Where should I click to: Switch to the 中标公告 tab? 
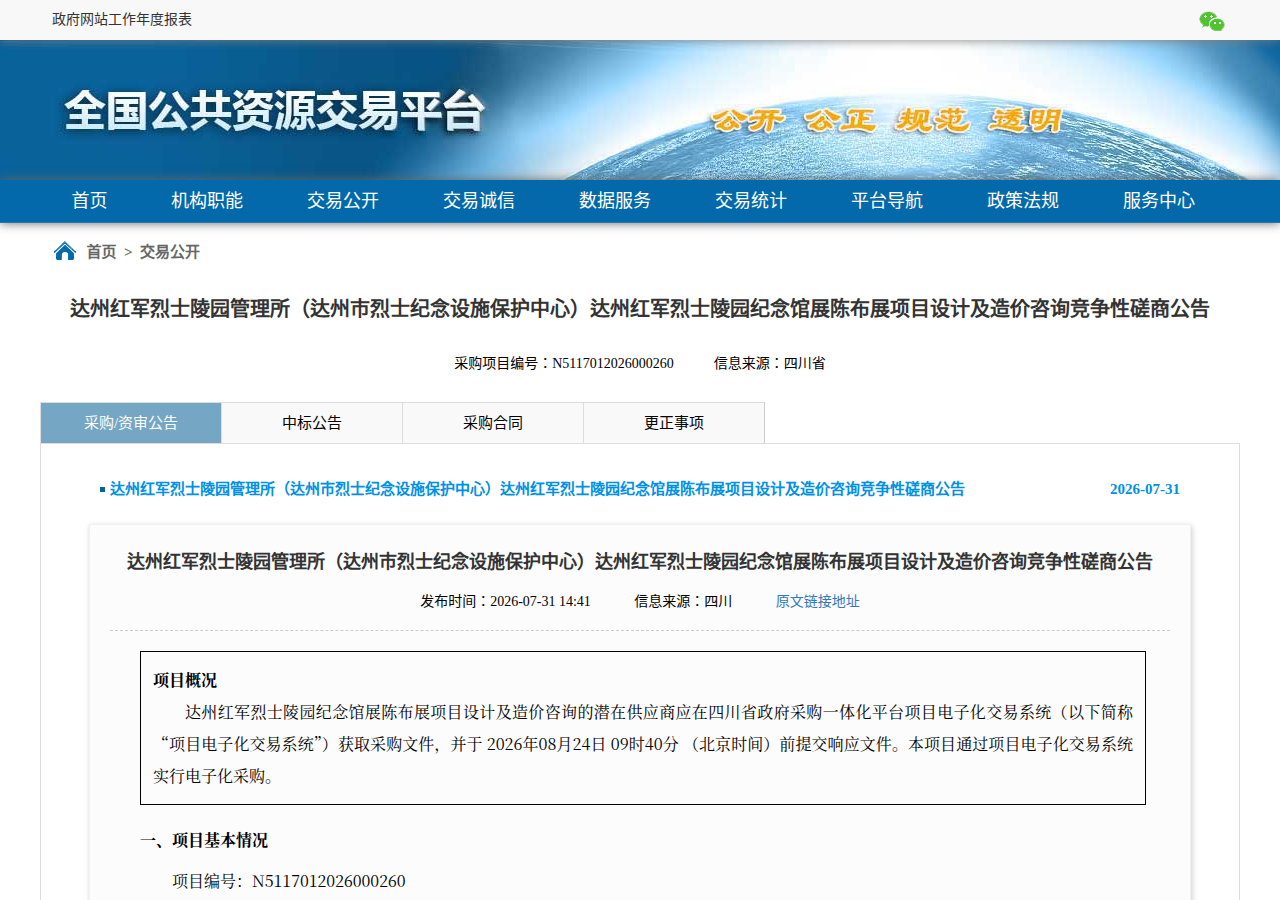click(x=312, y=423)
